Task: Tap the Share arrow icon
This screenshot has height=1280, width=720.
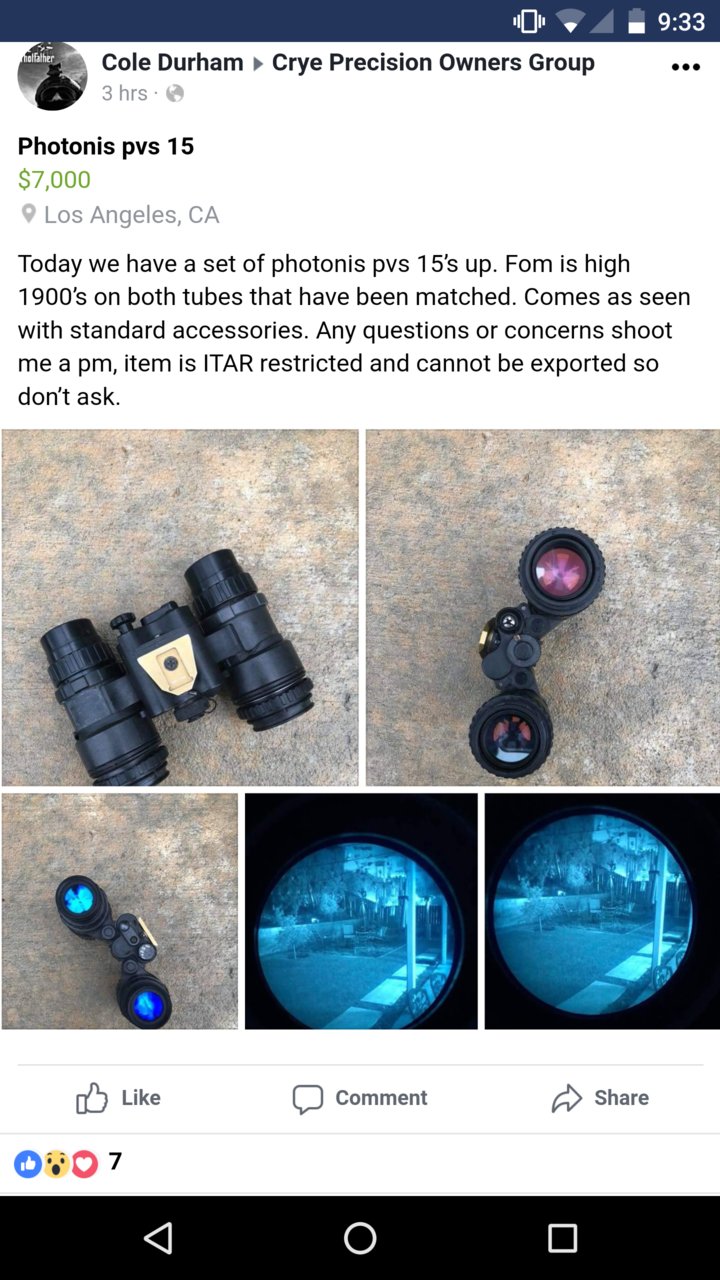Action: (x=566, y=1098)
